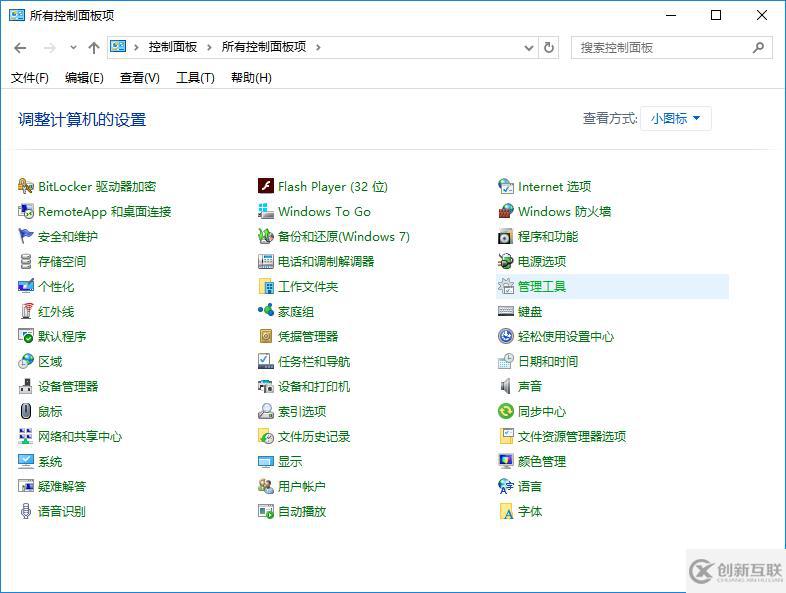Open the 语言 link

pos(530,487)
